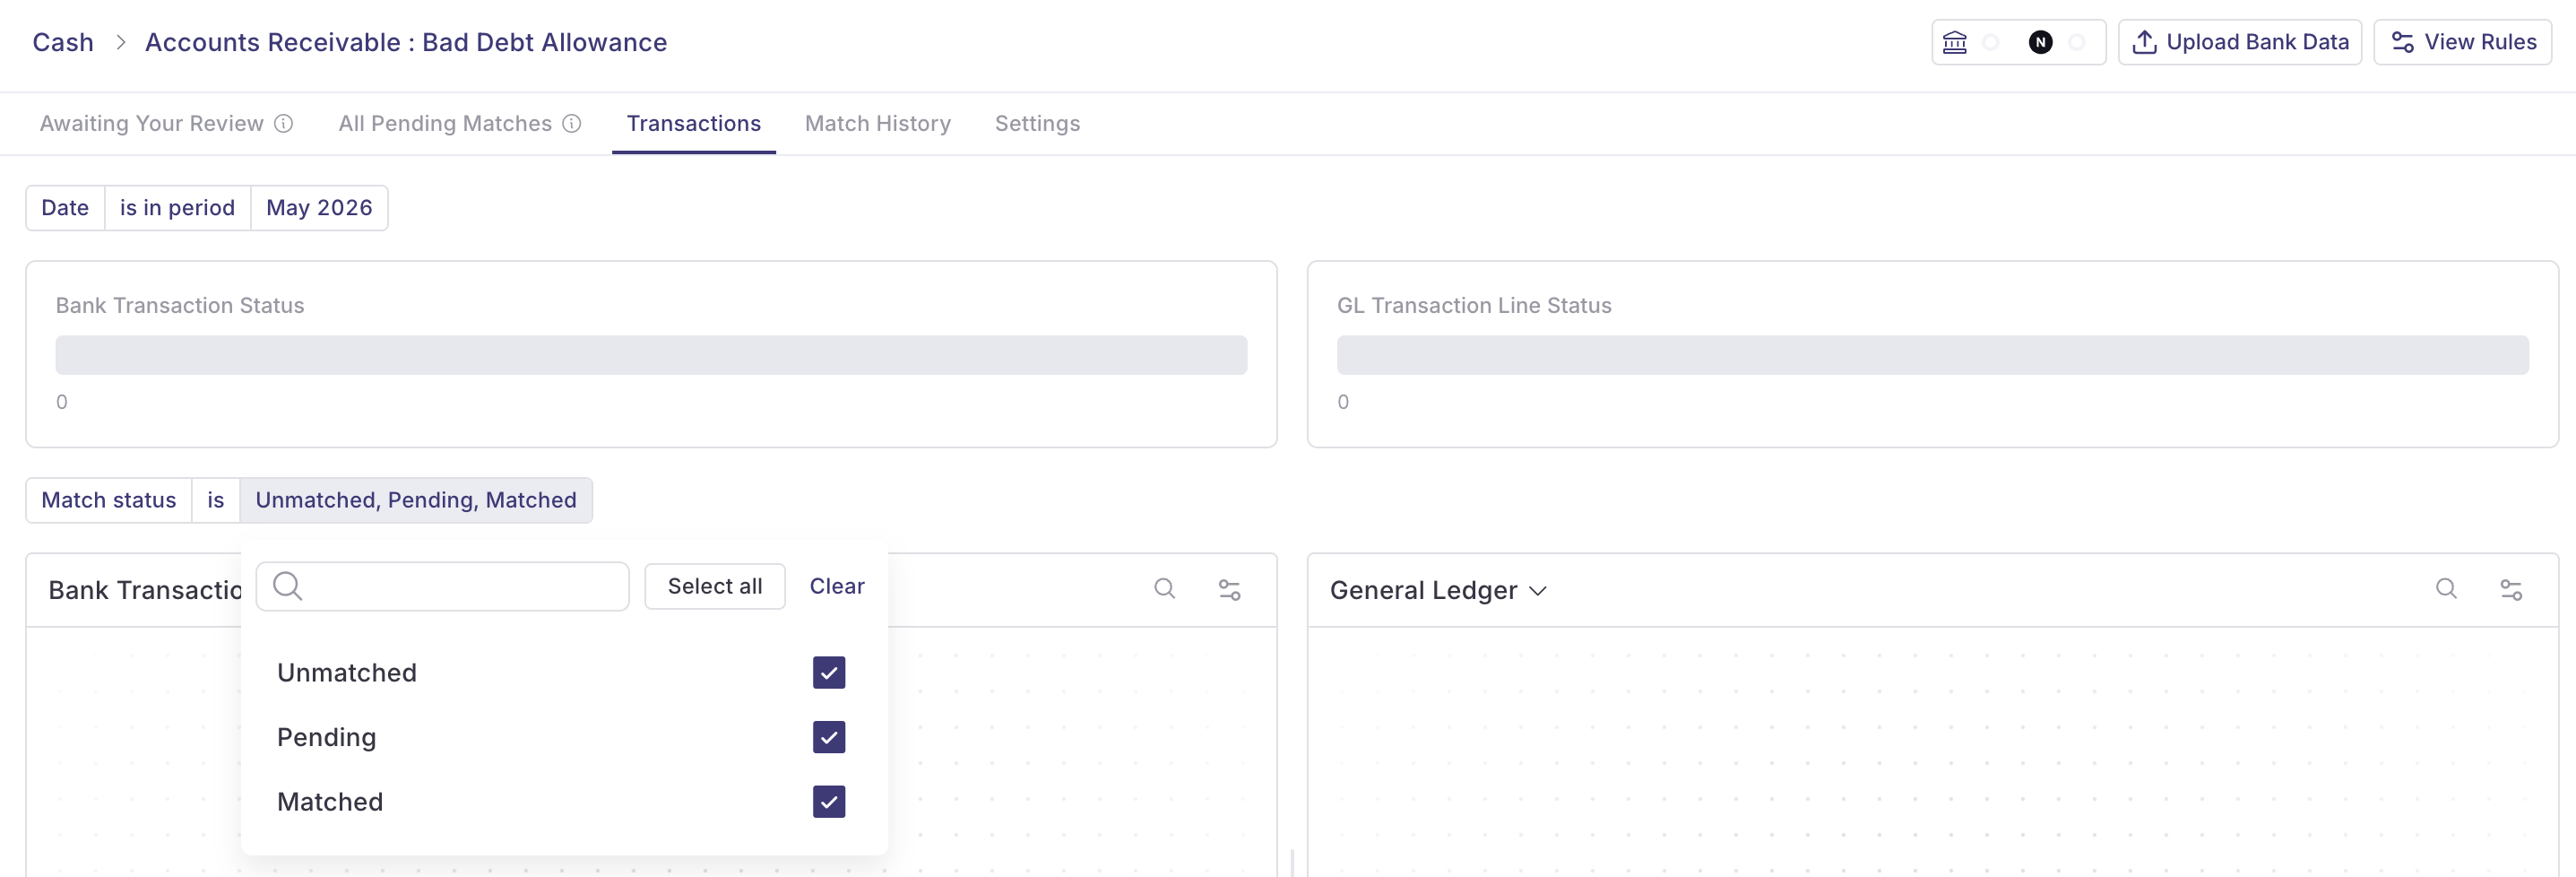
Task: Open the Settings tab
Action: (x=1037, y=123)
